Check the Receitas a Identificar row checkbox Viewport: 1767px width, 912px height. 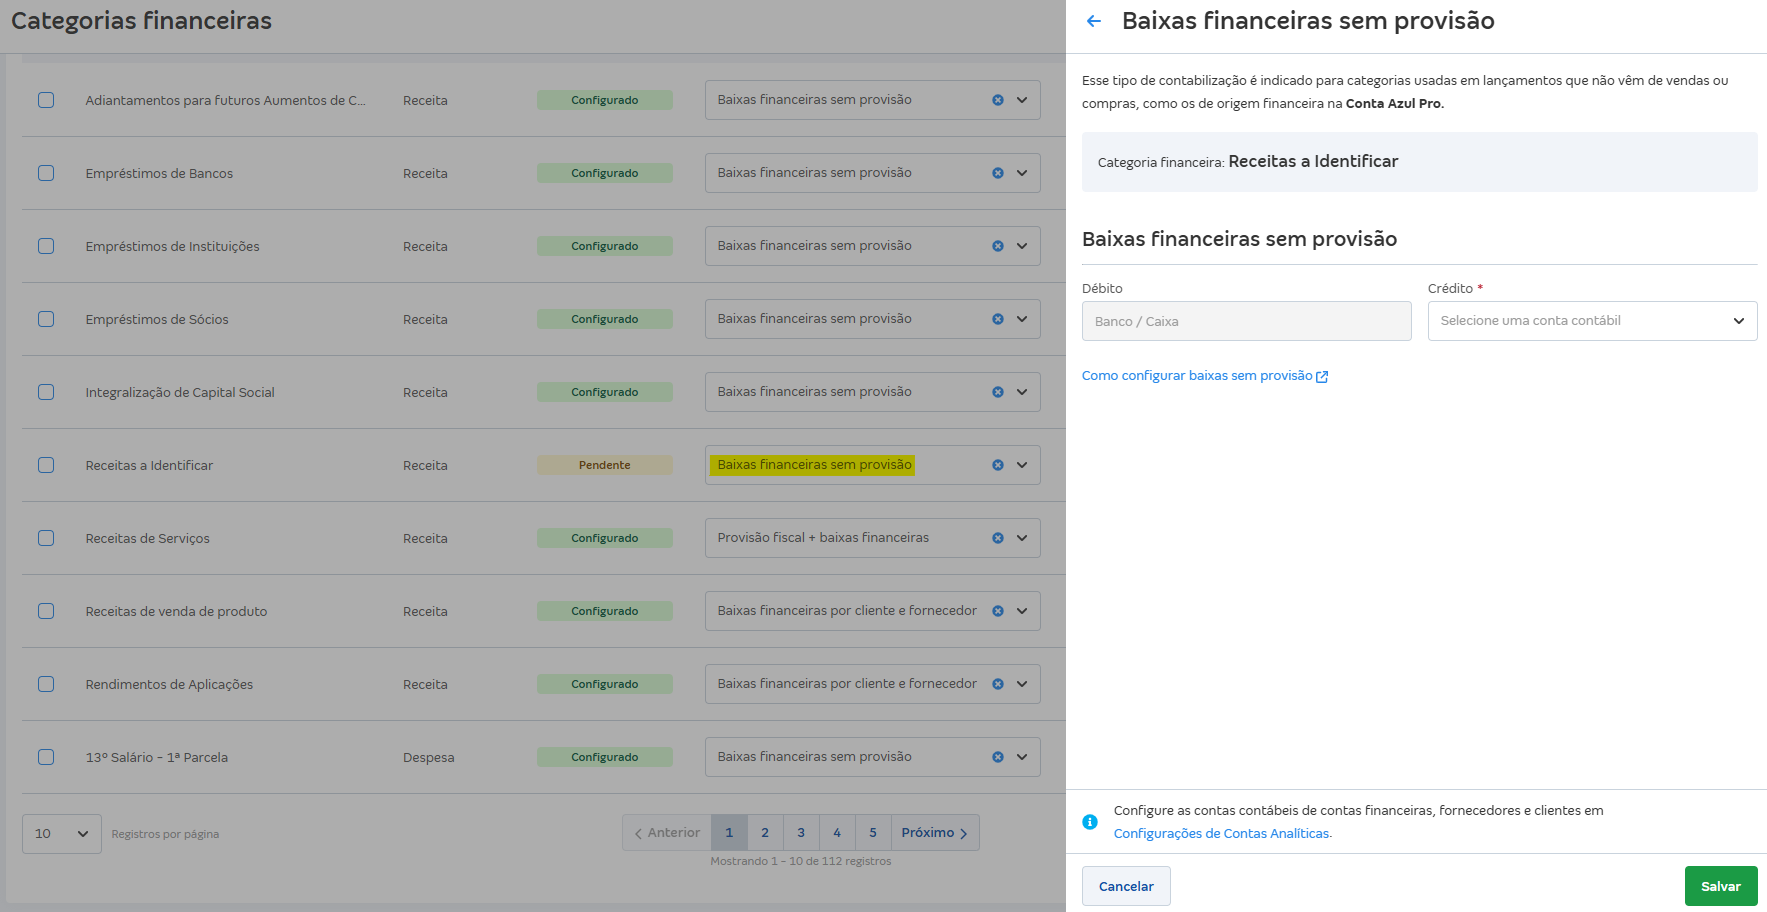[46, 464]
